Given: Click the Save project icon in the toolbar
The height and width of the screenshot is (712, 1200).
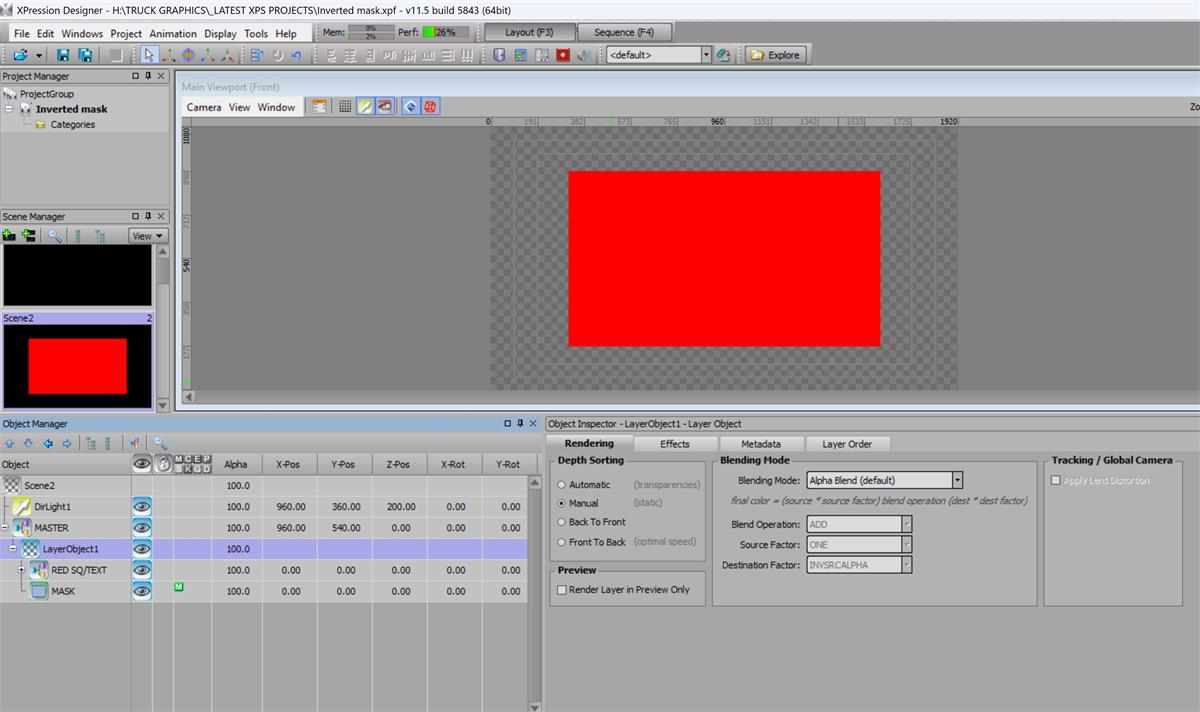Looking at the screenshot, I should coord(63,55).
